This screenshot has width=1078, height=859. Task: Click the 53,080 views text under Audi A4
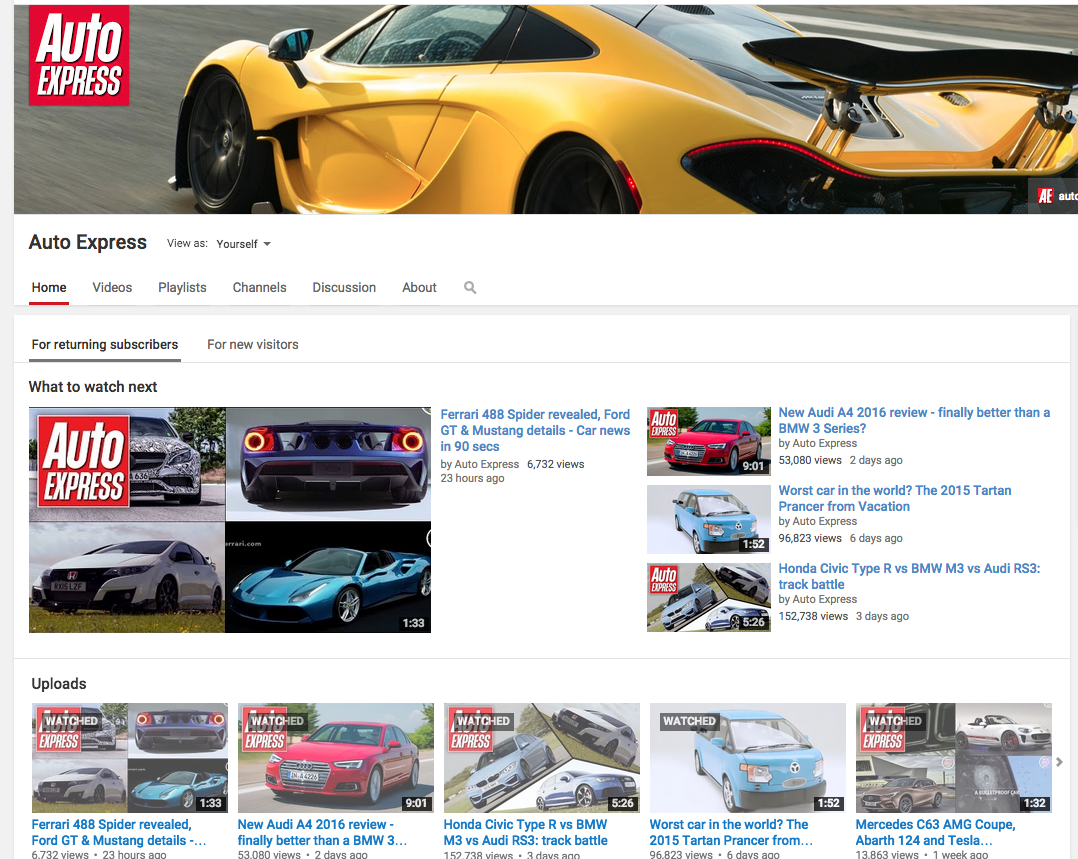810,460
